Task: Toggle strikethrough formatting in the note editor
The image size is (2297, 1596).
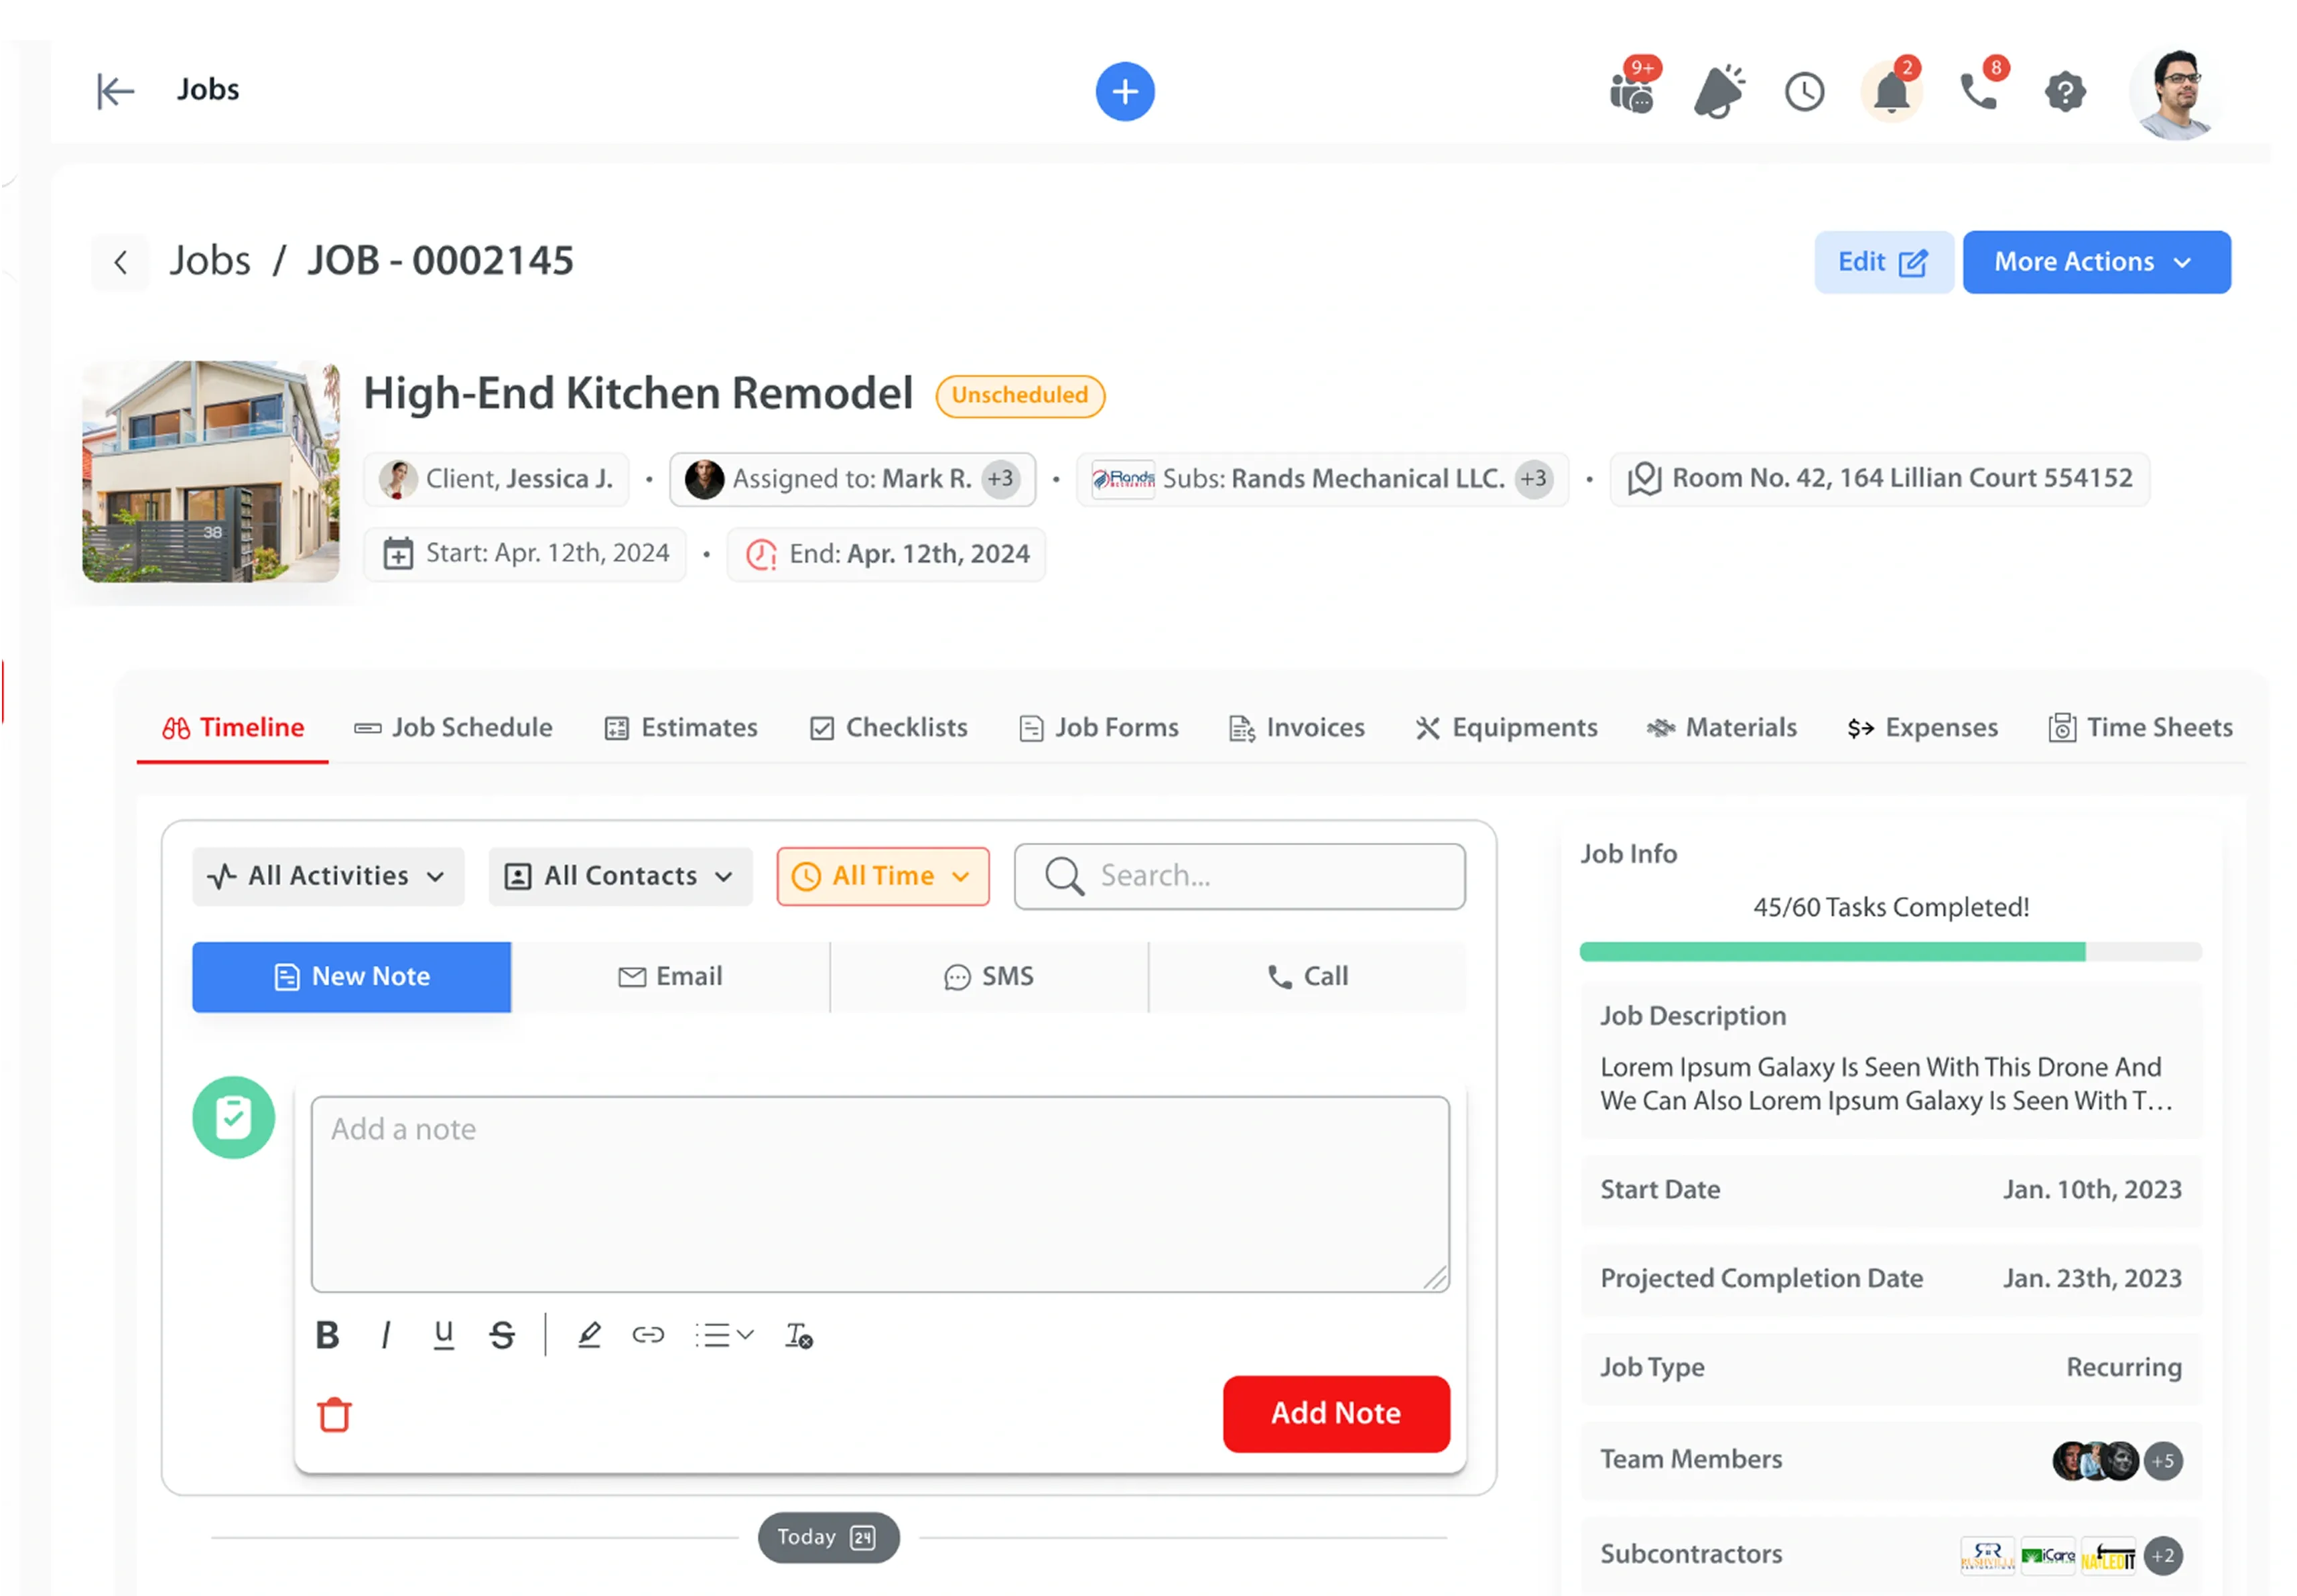Action: (x=502, y=1335)
